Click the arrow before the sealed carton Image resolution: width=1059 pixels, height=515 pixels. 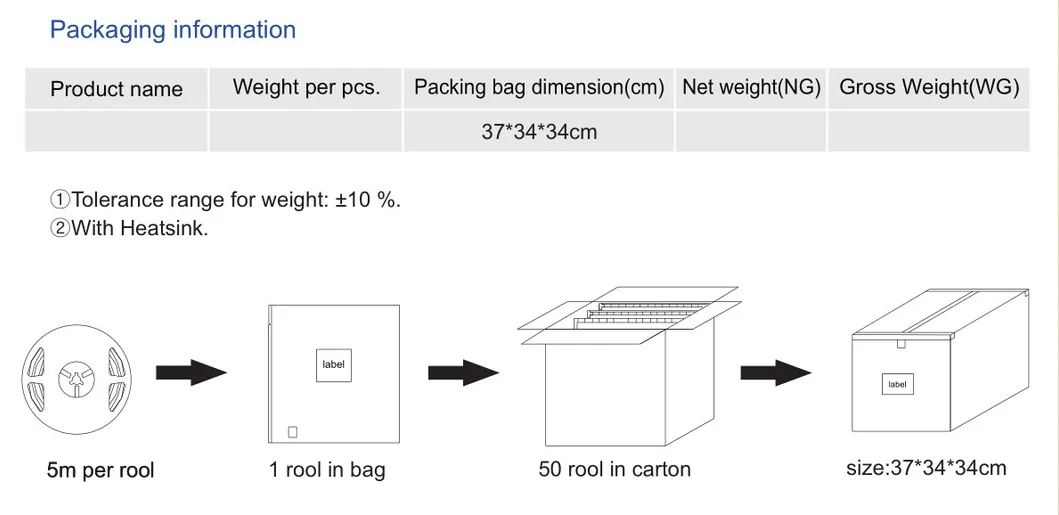click(x=774, y=373)
